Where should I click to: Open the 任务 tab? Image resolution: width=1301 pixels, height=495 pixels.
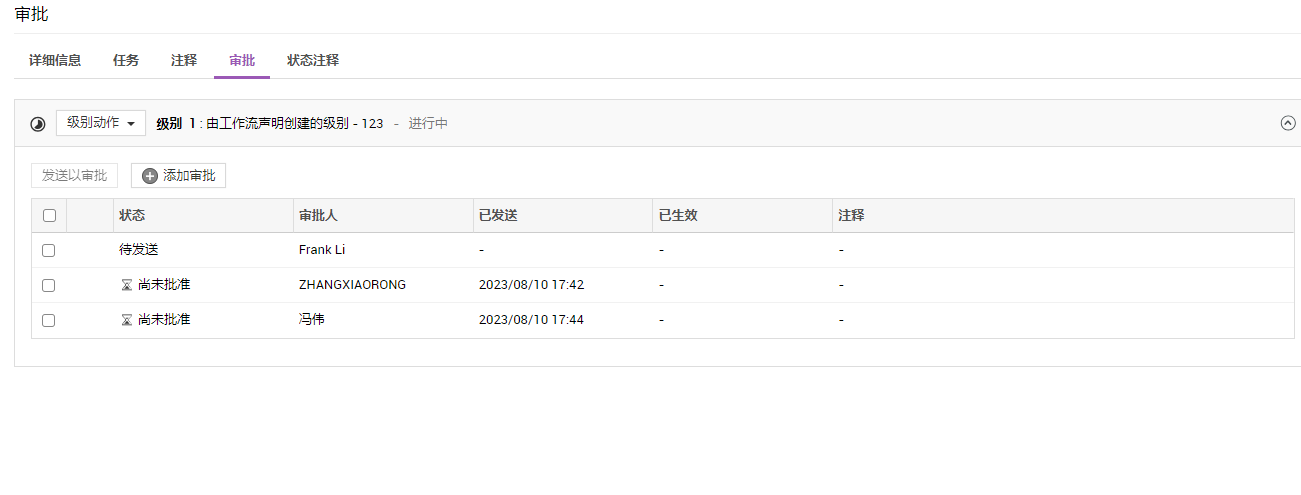click(126, 60)
